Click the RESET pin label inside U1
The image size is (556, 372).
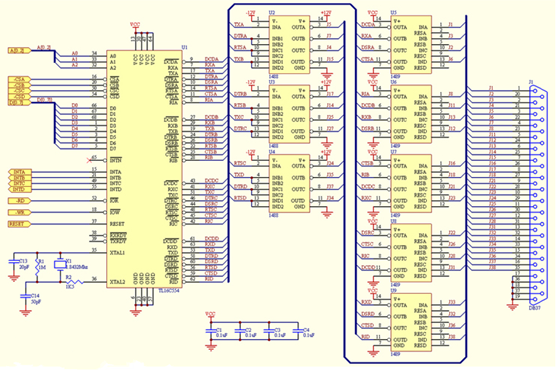coord(117,224)
